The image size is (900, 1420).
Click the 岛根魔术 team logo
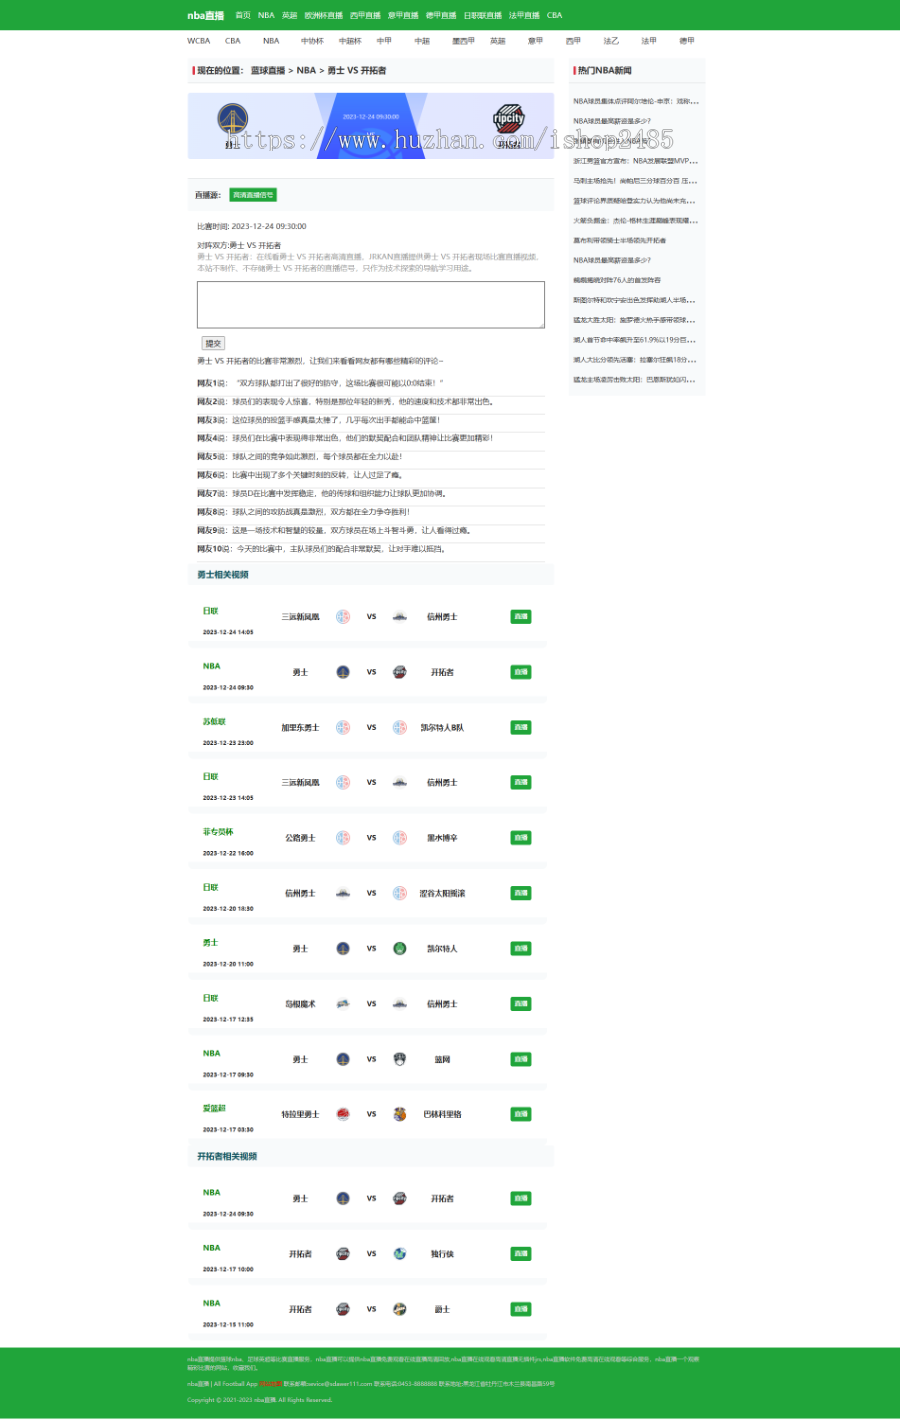point(343,1003)
